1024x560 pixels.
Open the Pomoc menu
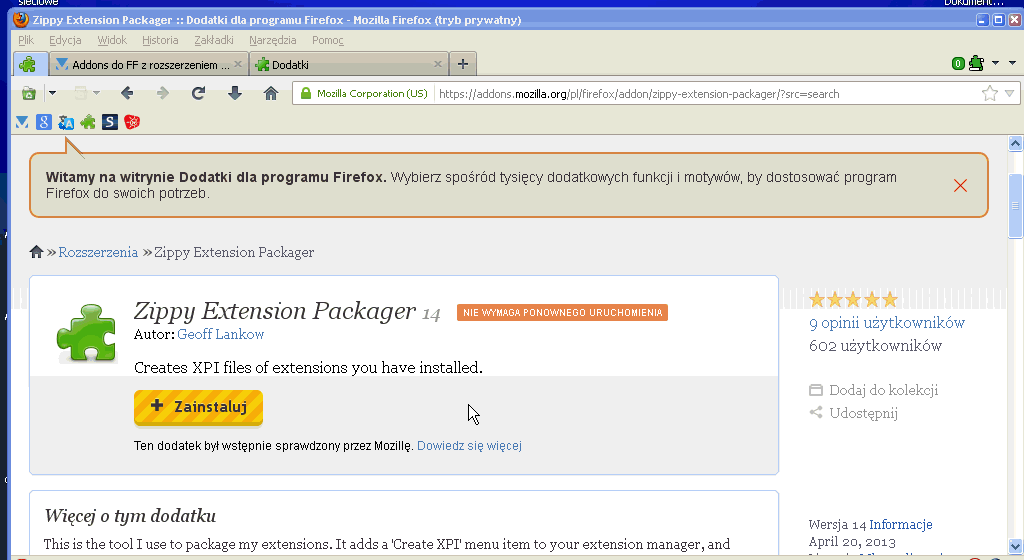pos(327,40)
